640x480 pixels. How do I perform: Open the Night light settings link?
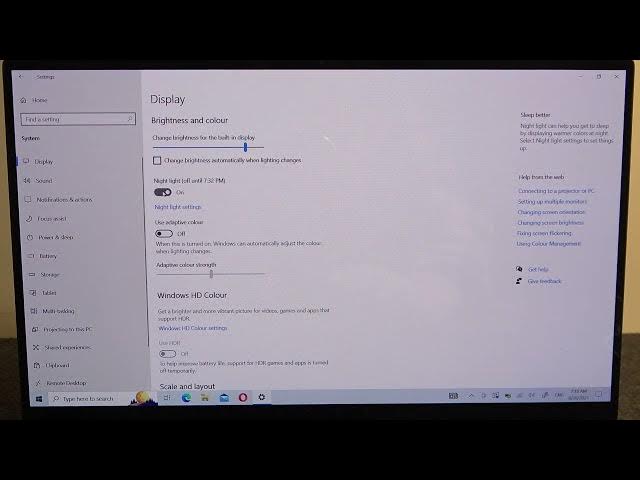(178, 207)
